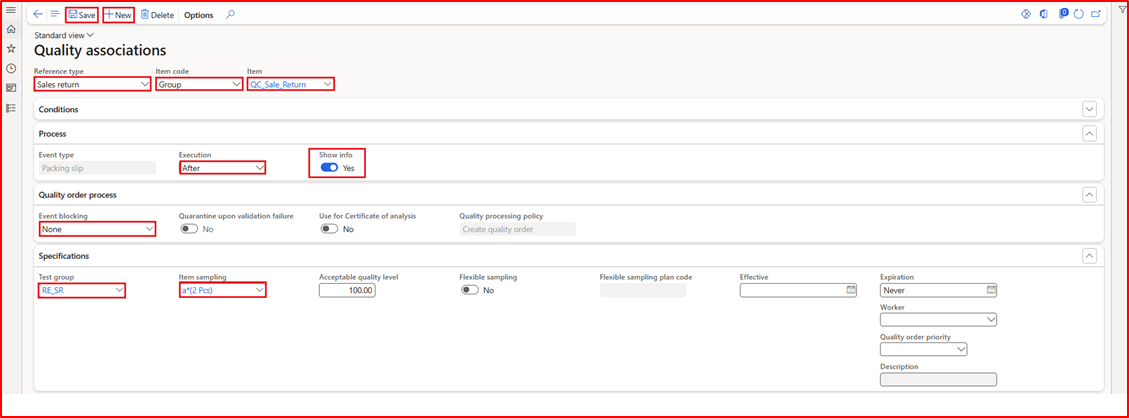The height and width of the screenshot is (418, 1129).
Task: Open Recent clock icon in sidebar
Action: tap(11, 68)
